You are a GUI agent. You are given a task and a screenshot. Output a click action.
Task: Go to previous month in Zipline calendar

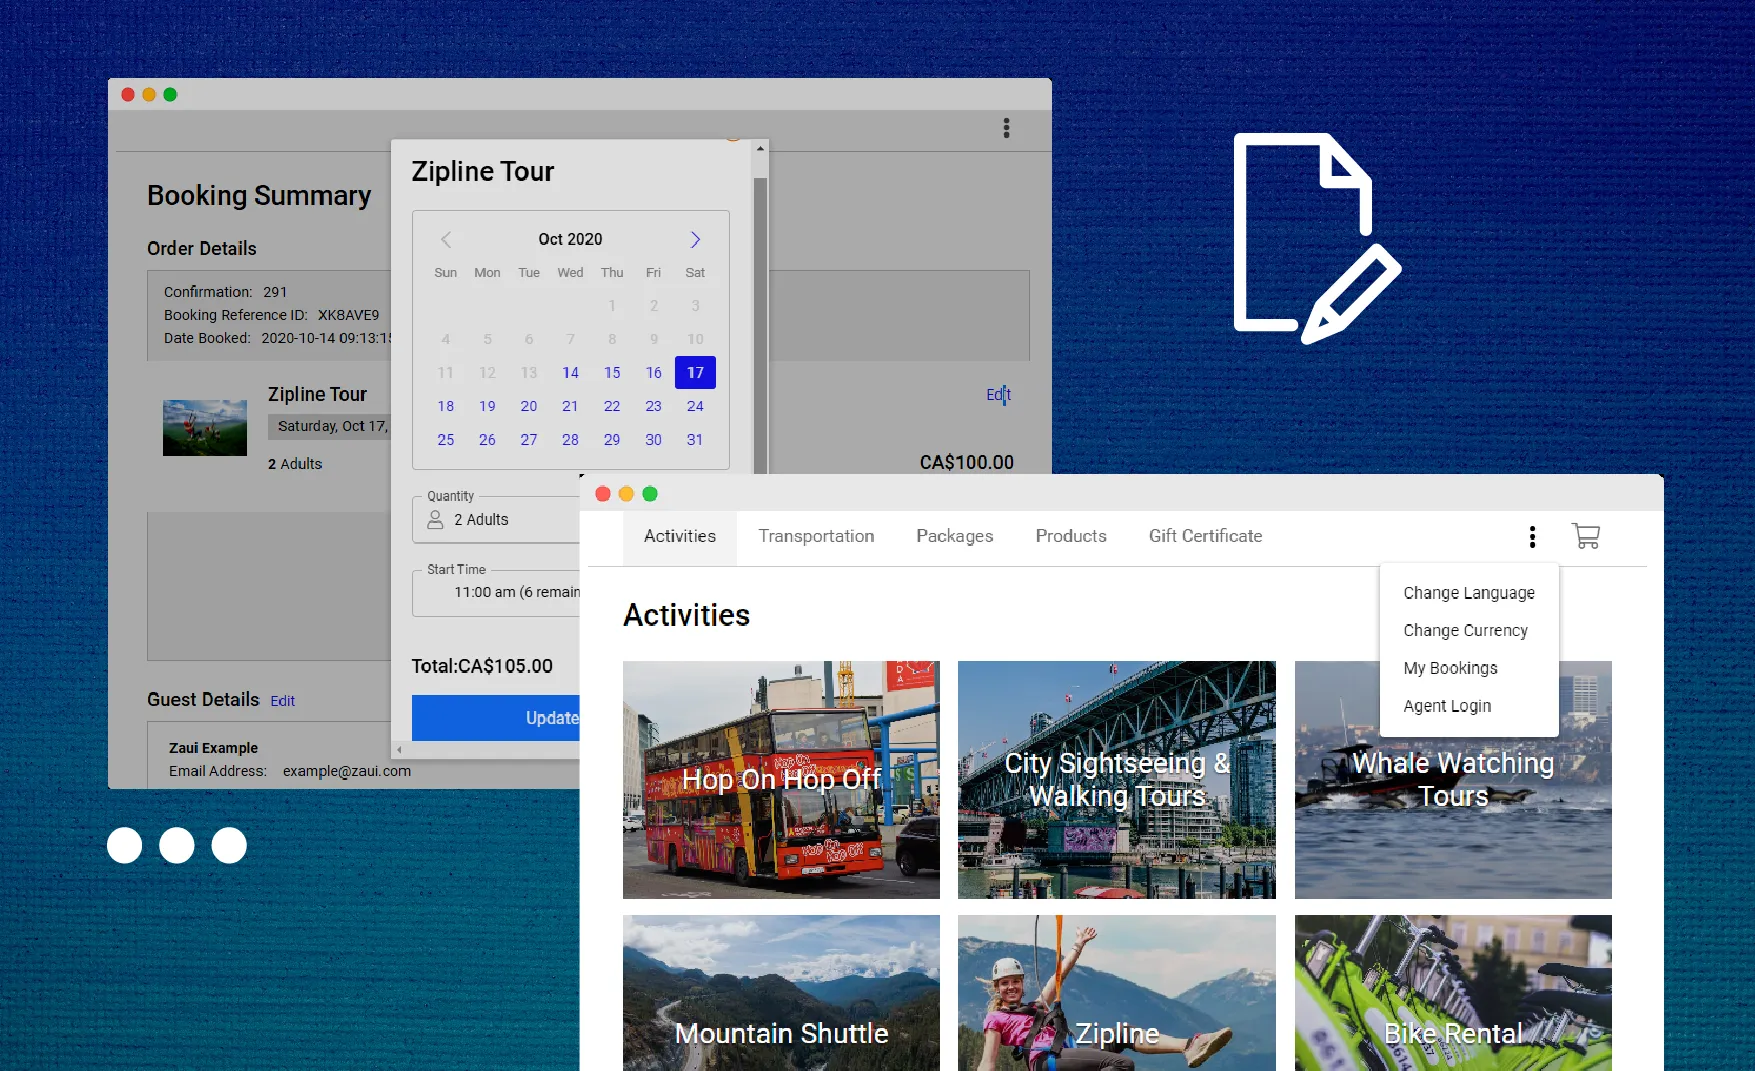click(x=446, y=239)
